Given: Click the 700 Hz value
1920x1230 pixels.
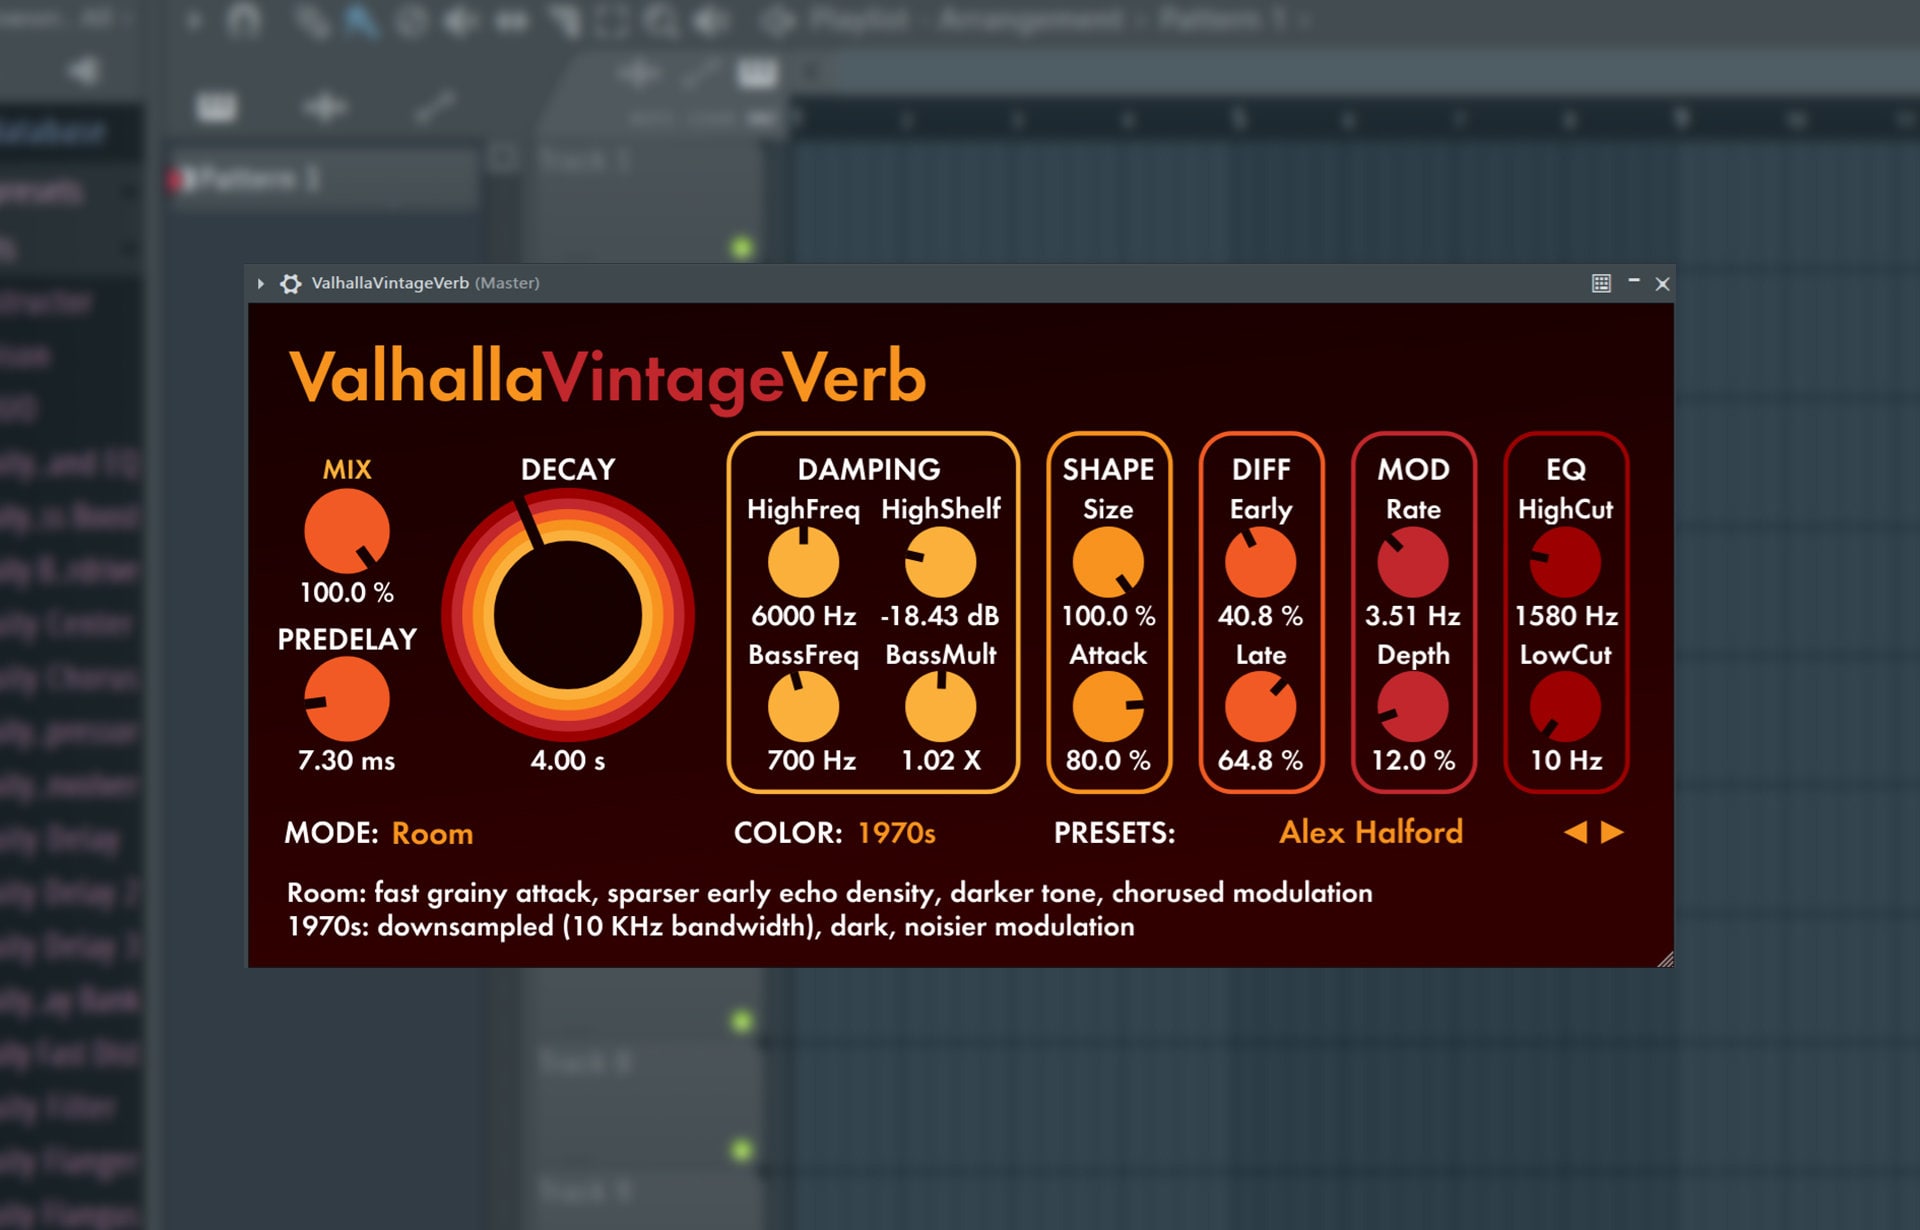Looking at the screenshot, I should pos(811,761).
